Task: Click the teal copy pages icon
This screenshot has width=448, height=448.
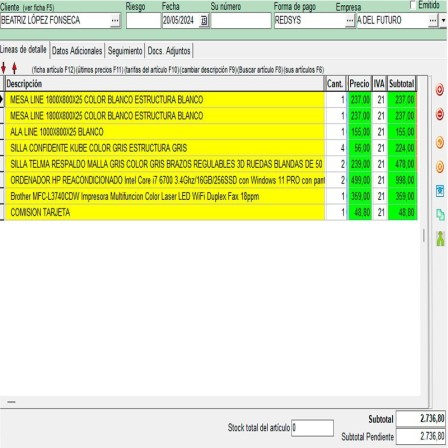Action: pyautogui.click(x=440, y=215)
